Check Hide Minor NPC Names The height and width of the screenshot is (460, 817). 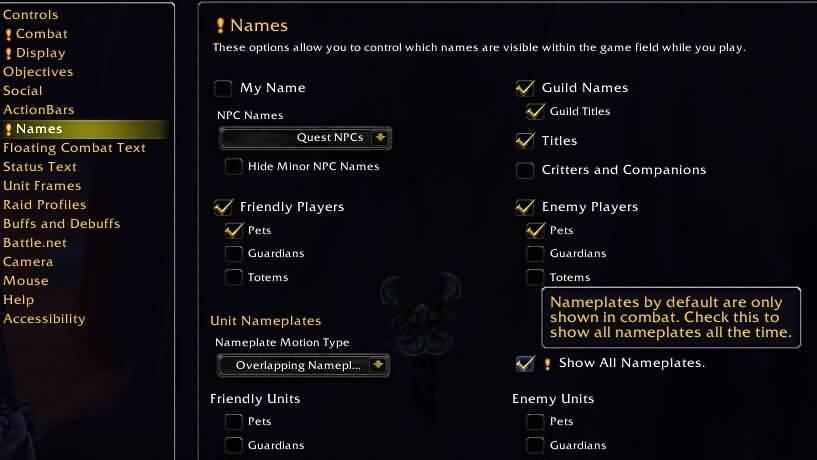[x=233, y=167]
